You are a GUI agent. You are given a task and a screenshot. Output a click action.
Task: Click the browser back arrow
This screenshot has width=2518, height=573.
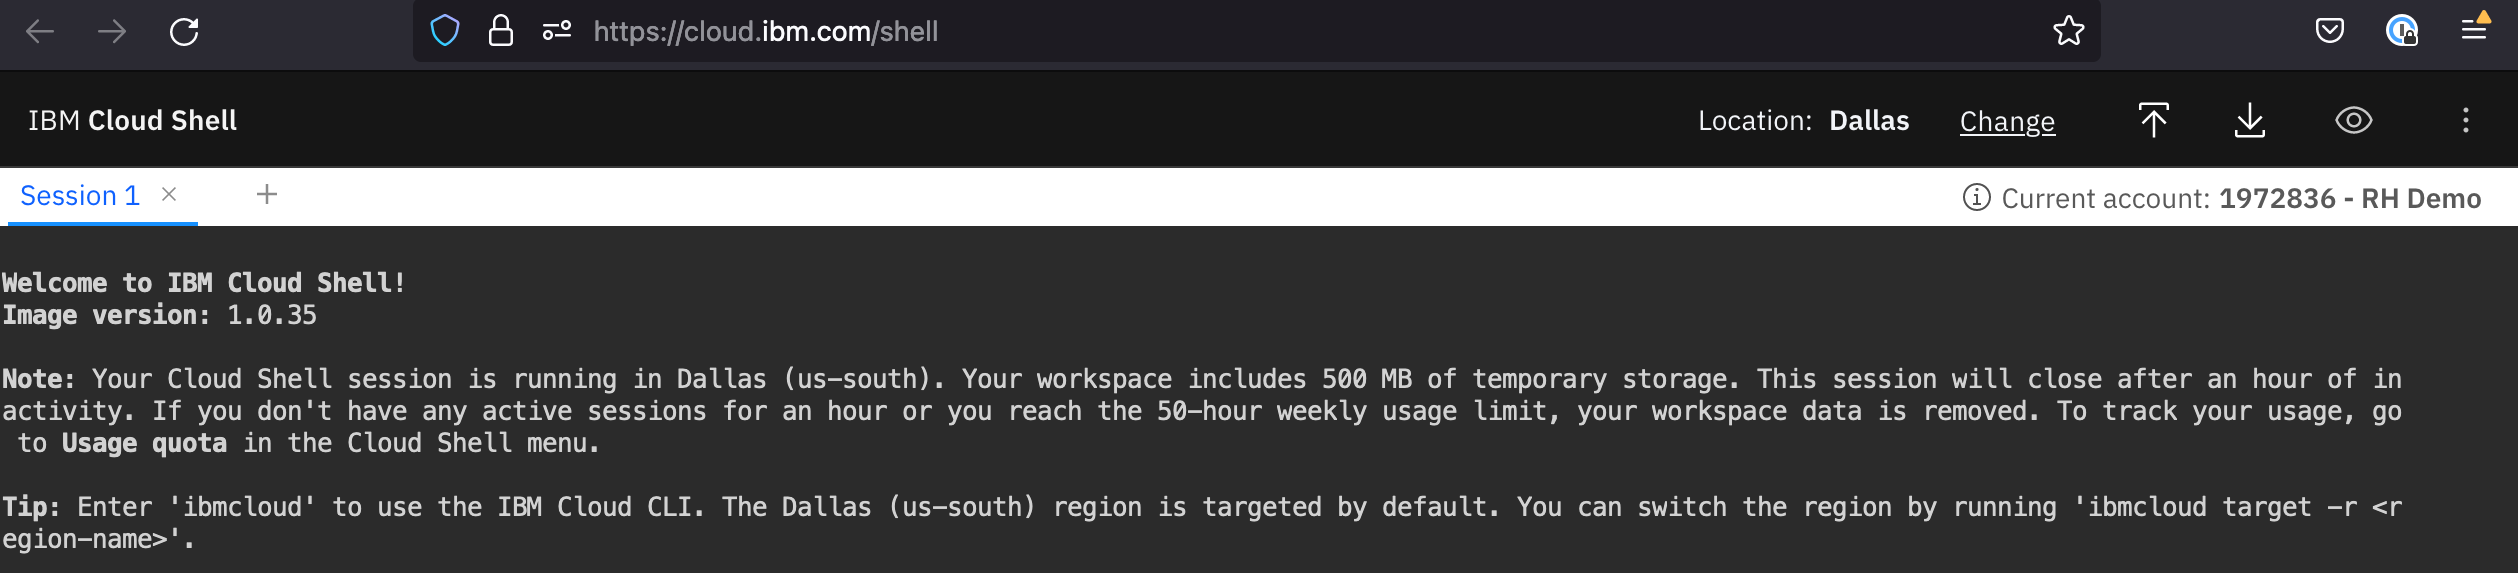click(x=40, y=32)
